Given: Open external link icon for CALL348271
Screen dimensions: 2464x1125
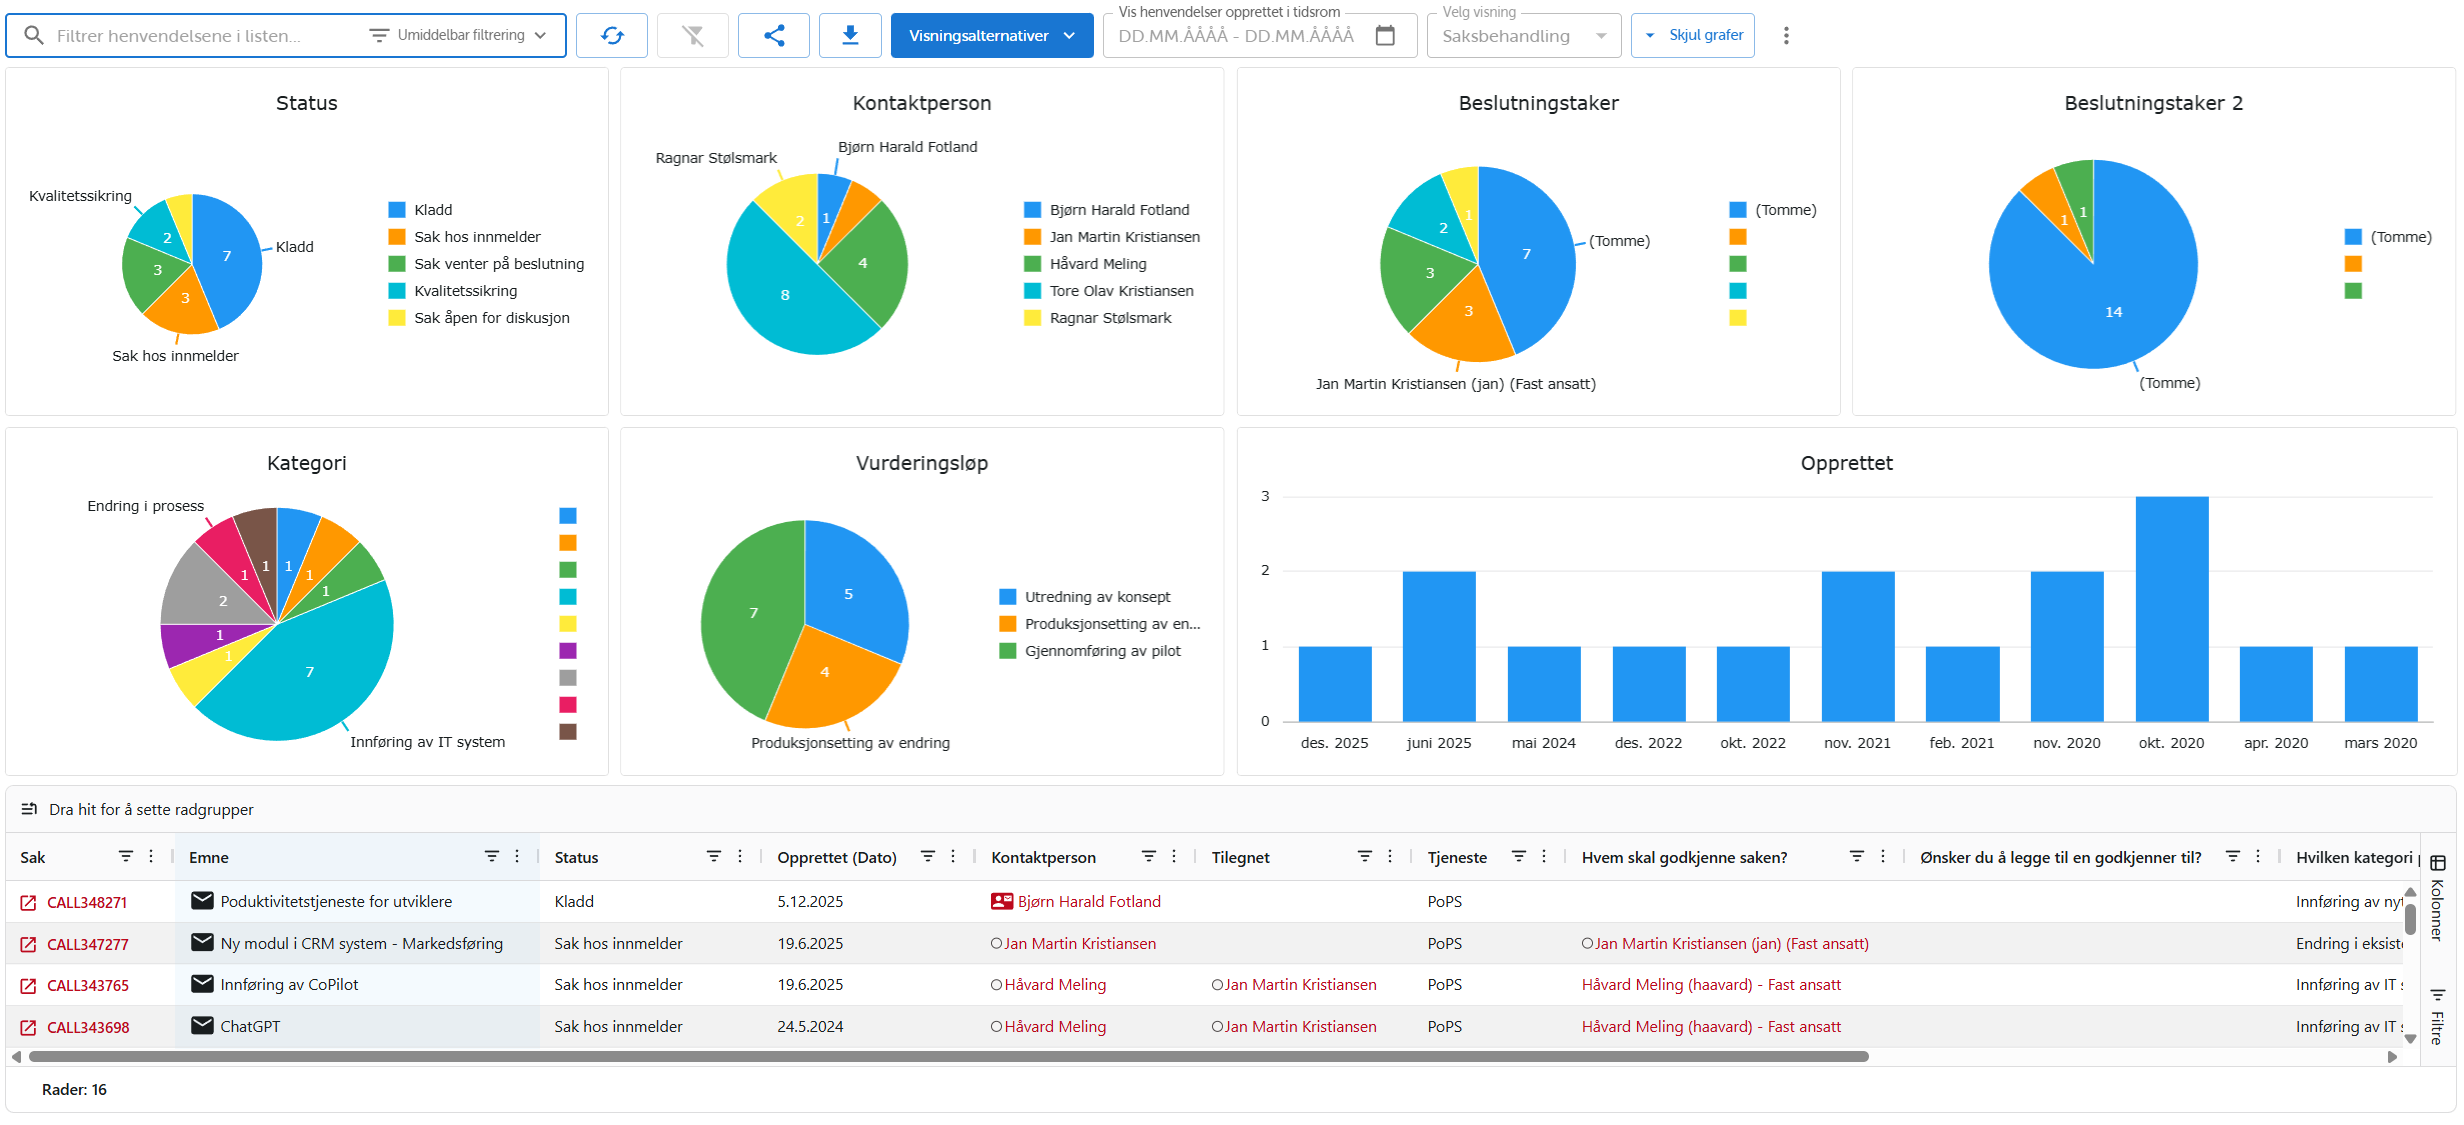Looking at the screenshot, I should coord(28,903).
